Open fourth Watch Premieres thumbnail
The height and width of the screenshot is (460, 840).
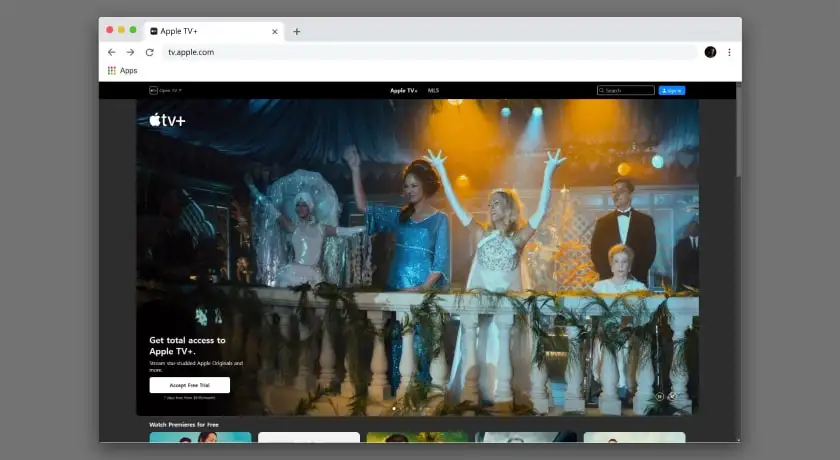tap(526, 437)
